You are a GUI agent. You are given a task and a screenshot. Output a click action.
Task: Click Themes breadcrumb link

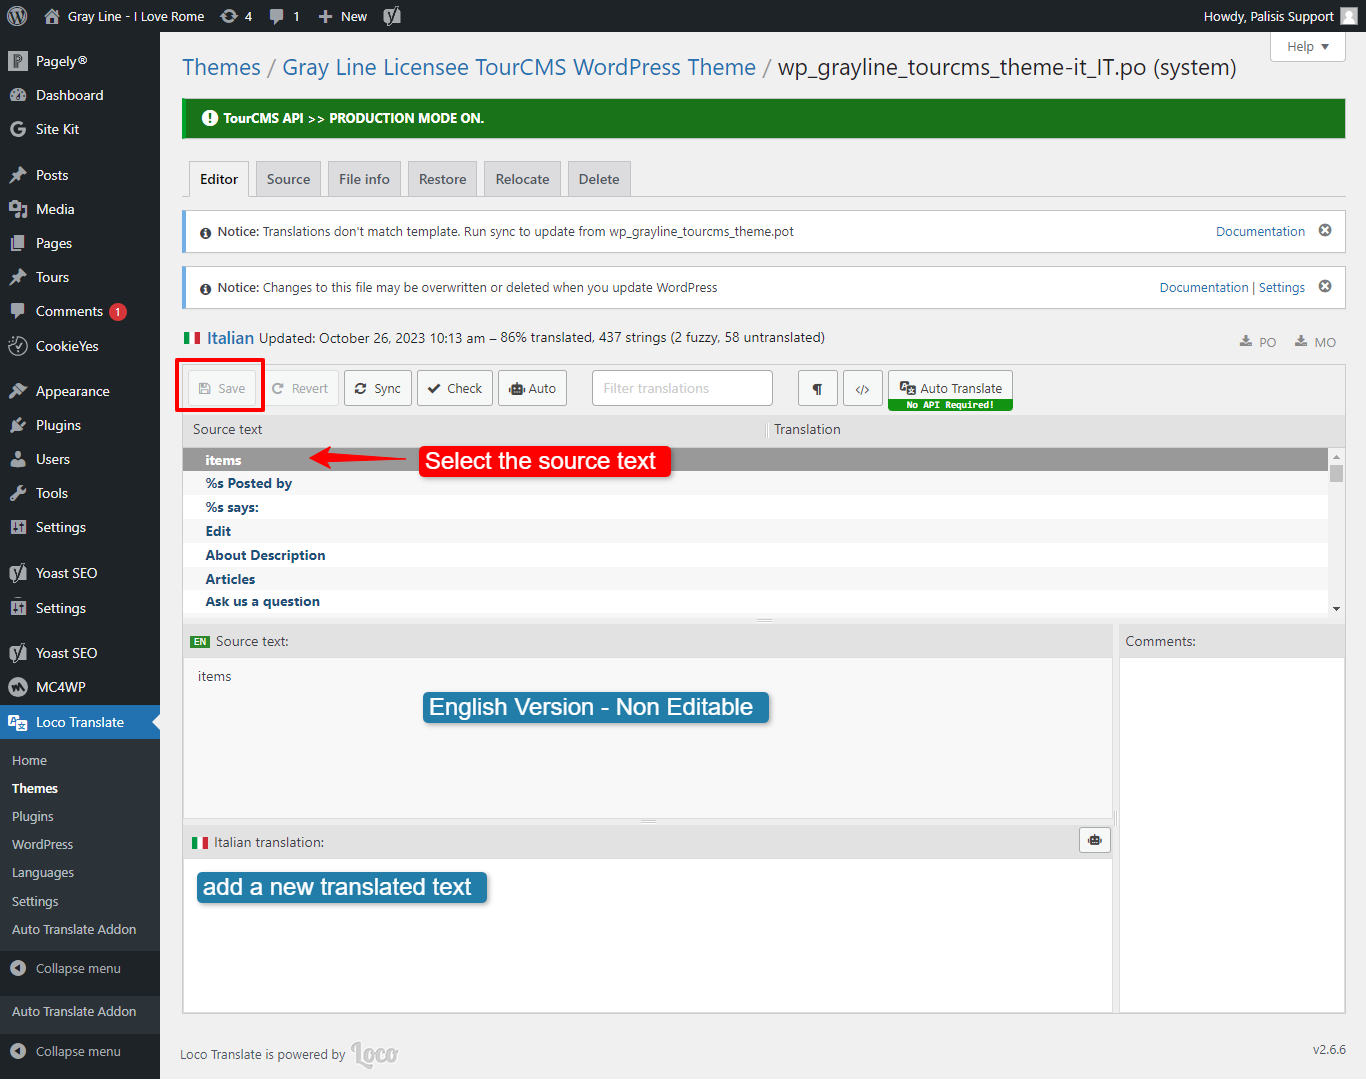point(221,67)
